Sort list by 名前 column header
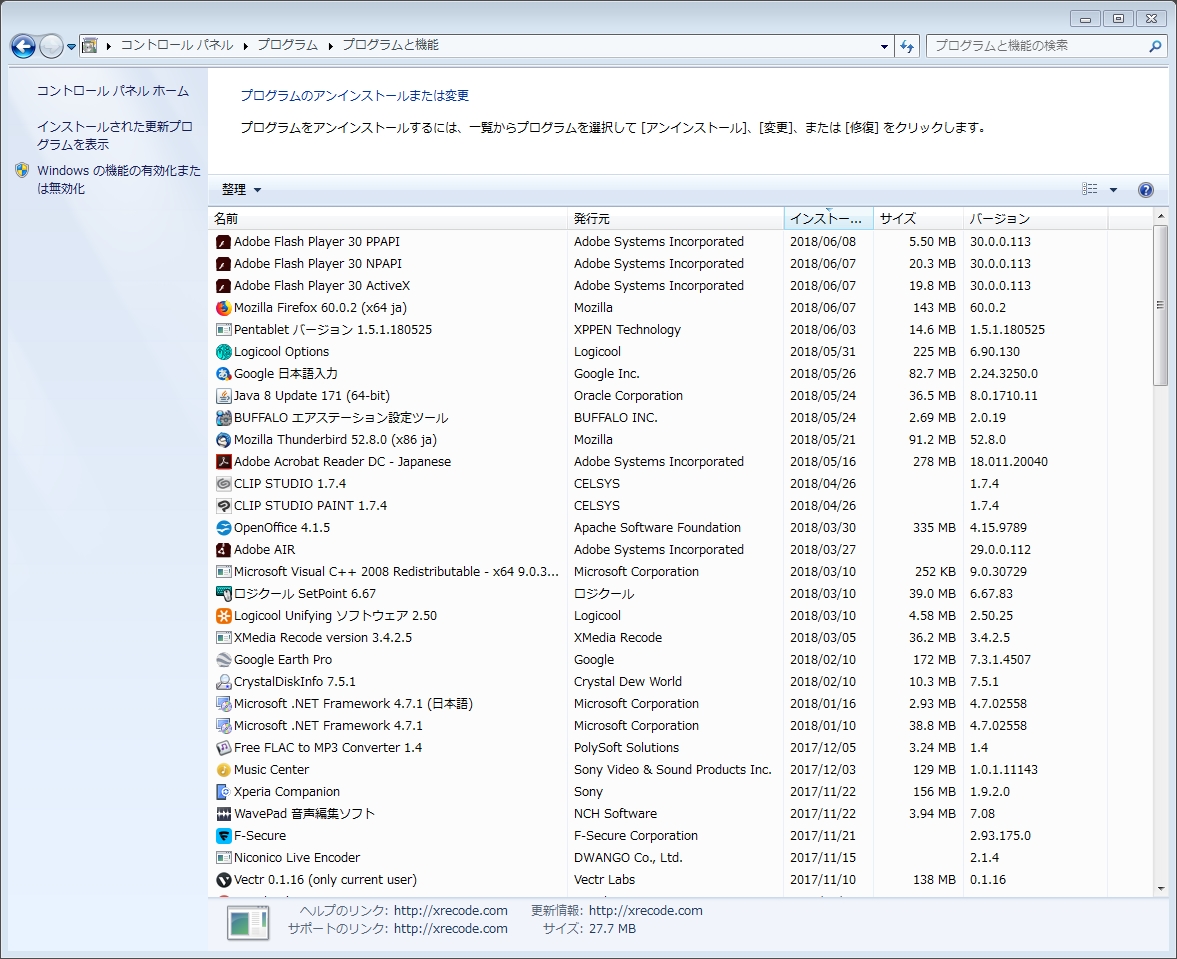Viewport: 1177px width, 959px height. click(x=387, y=219)
